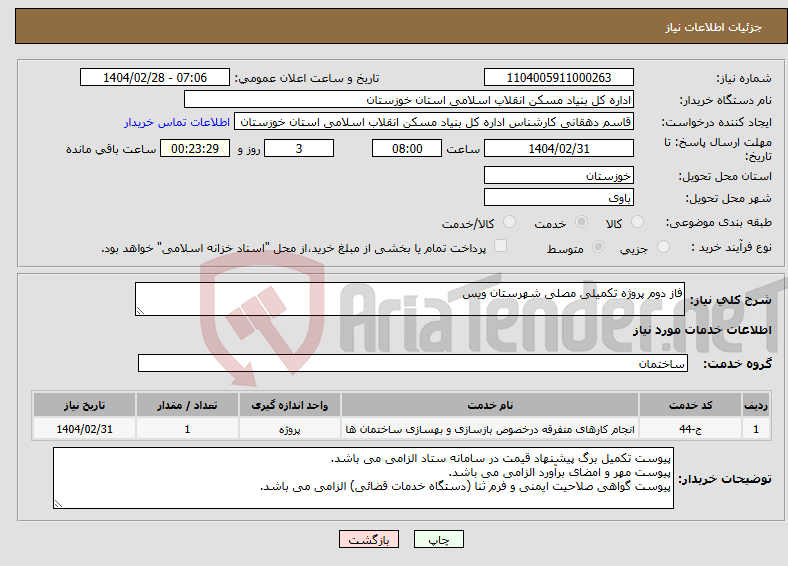Click the need date cell 1404/02/31 in table
The height and width of the screenshot is (566, 788).
point(84,429)
